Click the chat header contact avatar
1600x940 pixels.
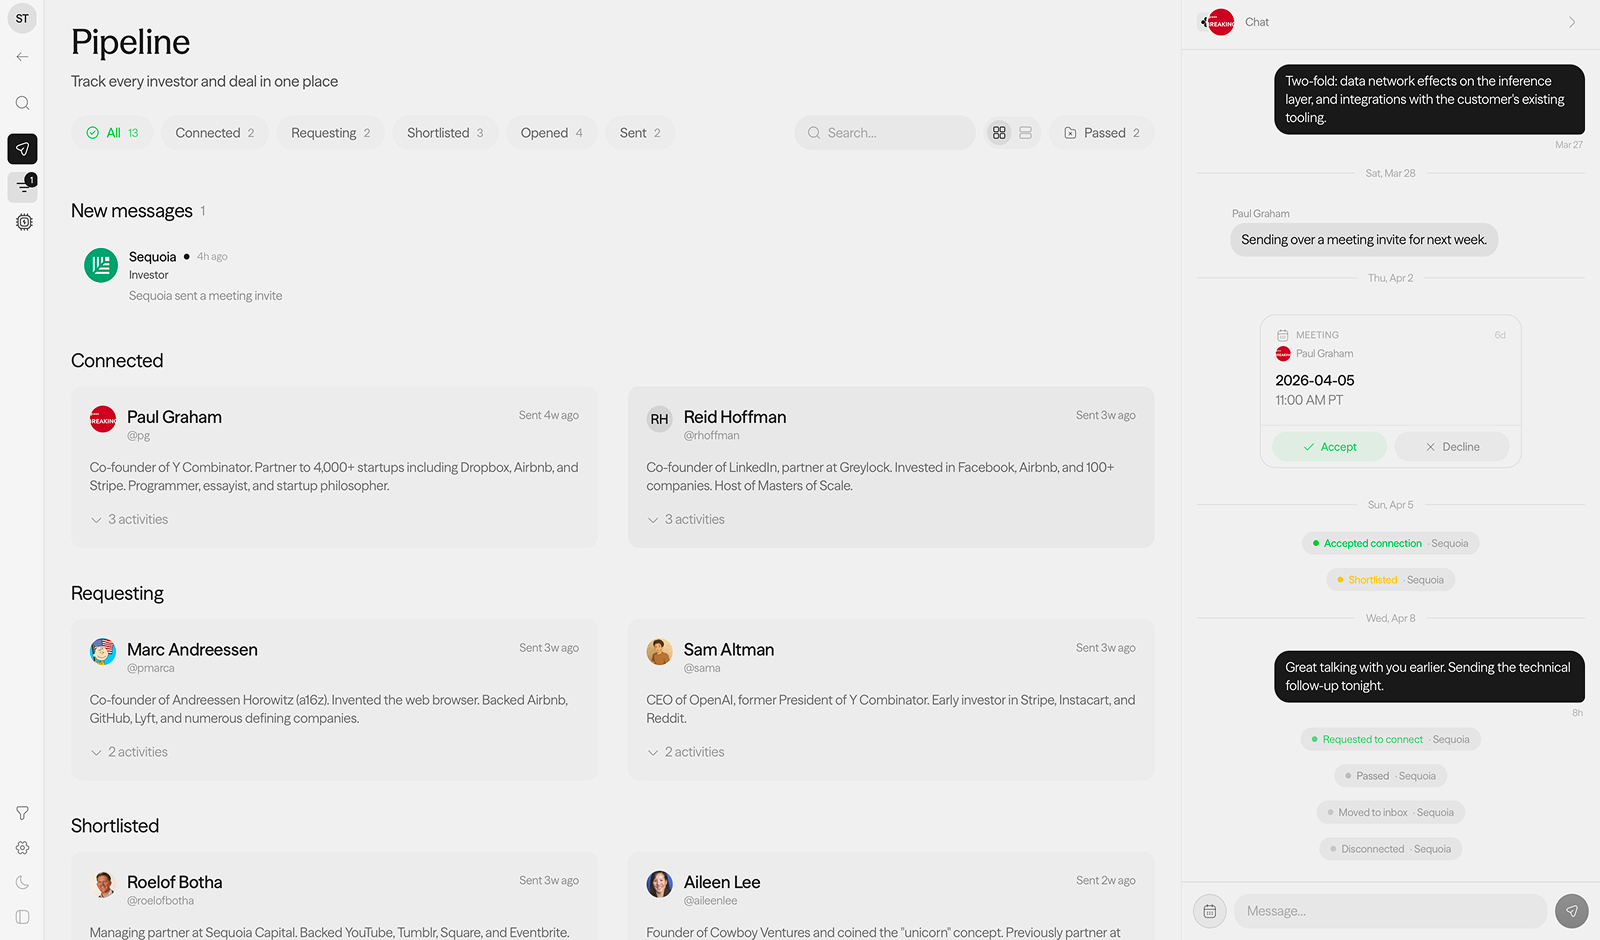click(1220, 22)
